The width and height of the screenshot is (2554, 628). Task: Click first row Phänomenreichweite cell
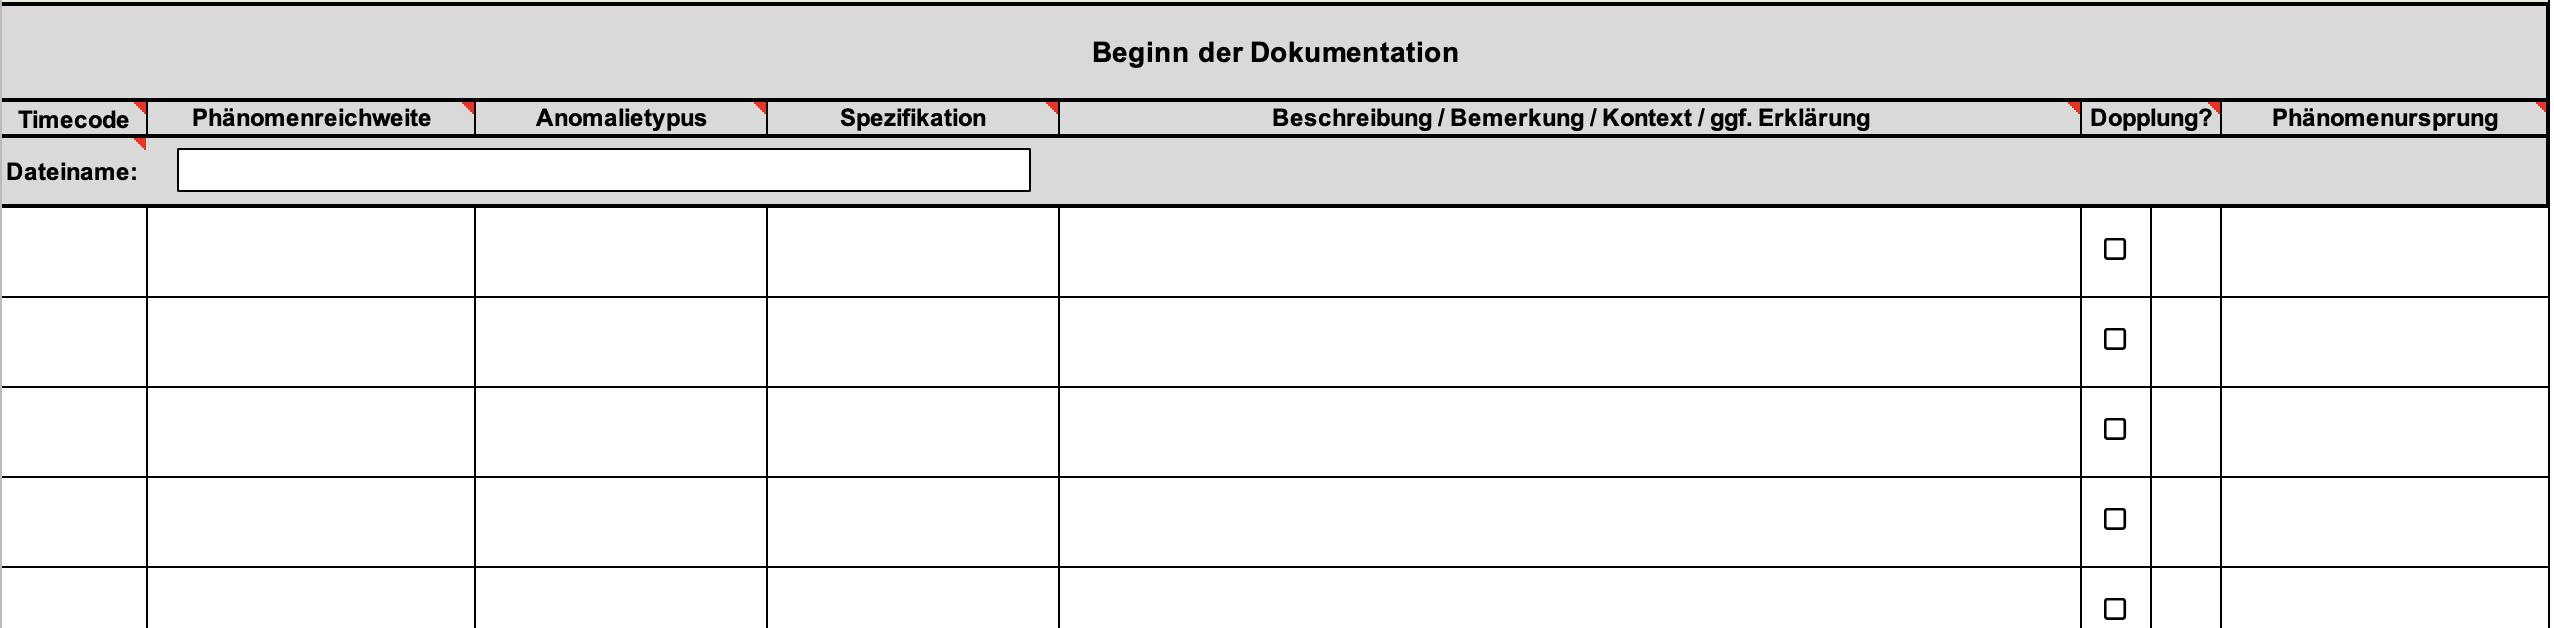pos(310,251)
